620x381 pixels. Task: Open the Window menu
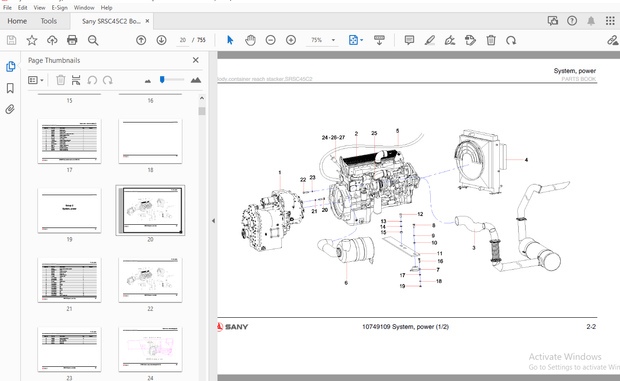[x=84, y=8]
